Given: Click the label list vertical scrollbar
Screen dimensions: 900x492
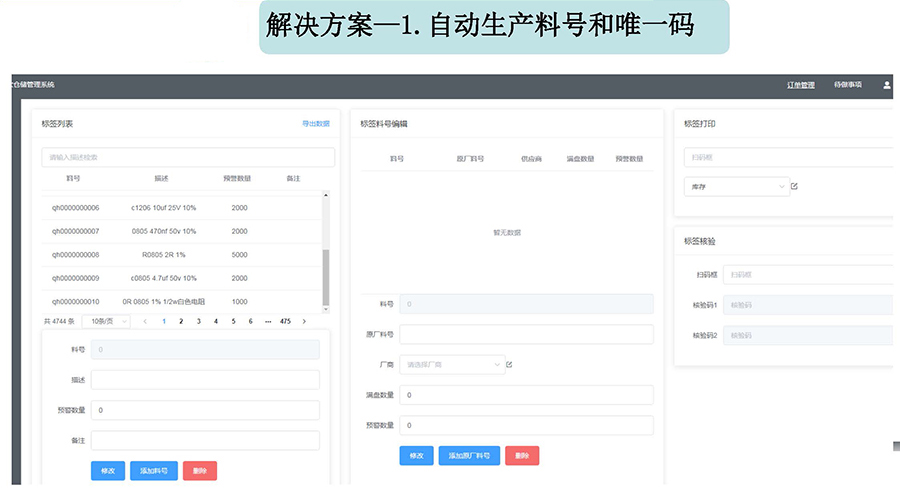Looking at the screenshot, I should pyautogui.click(x=324, y=275).
